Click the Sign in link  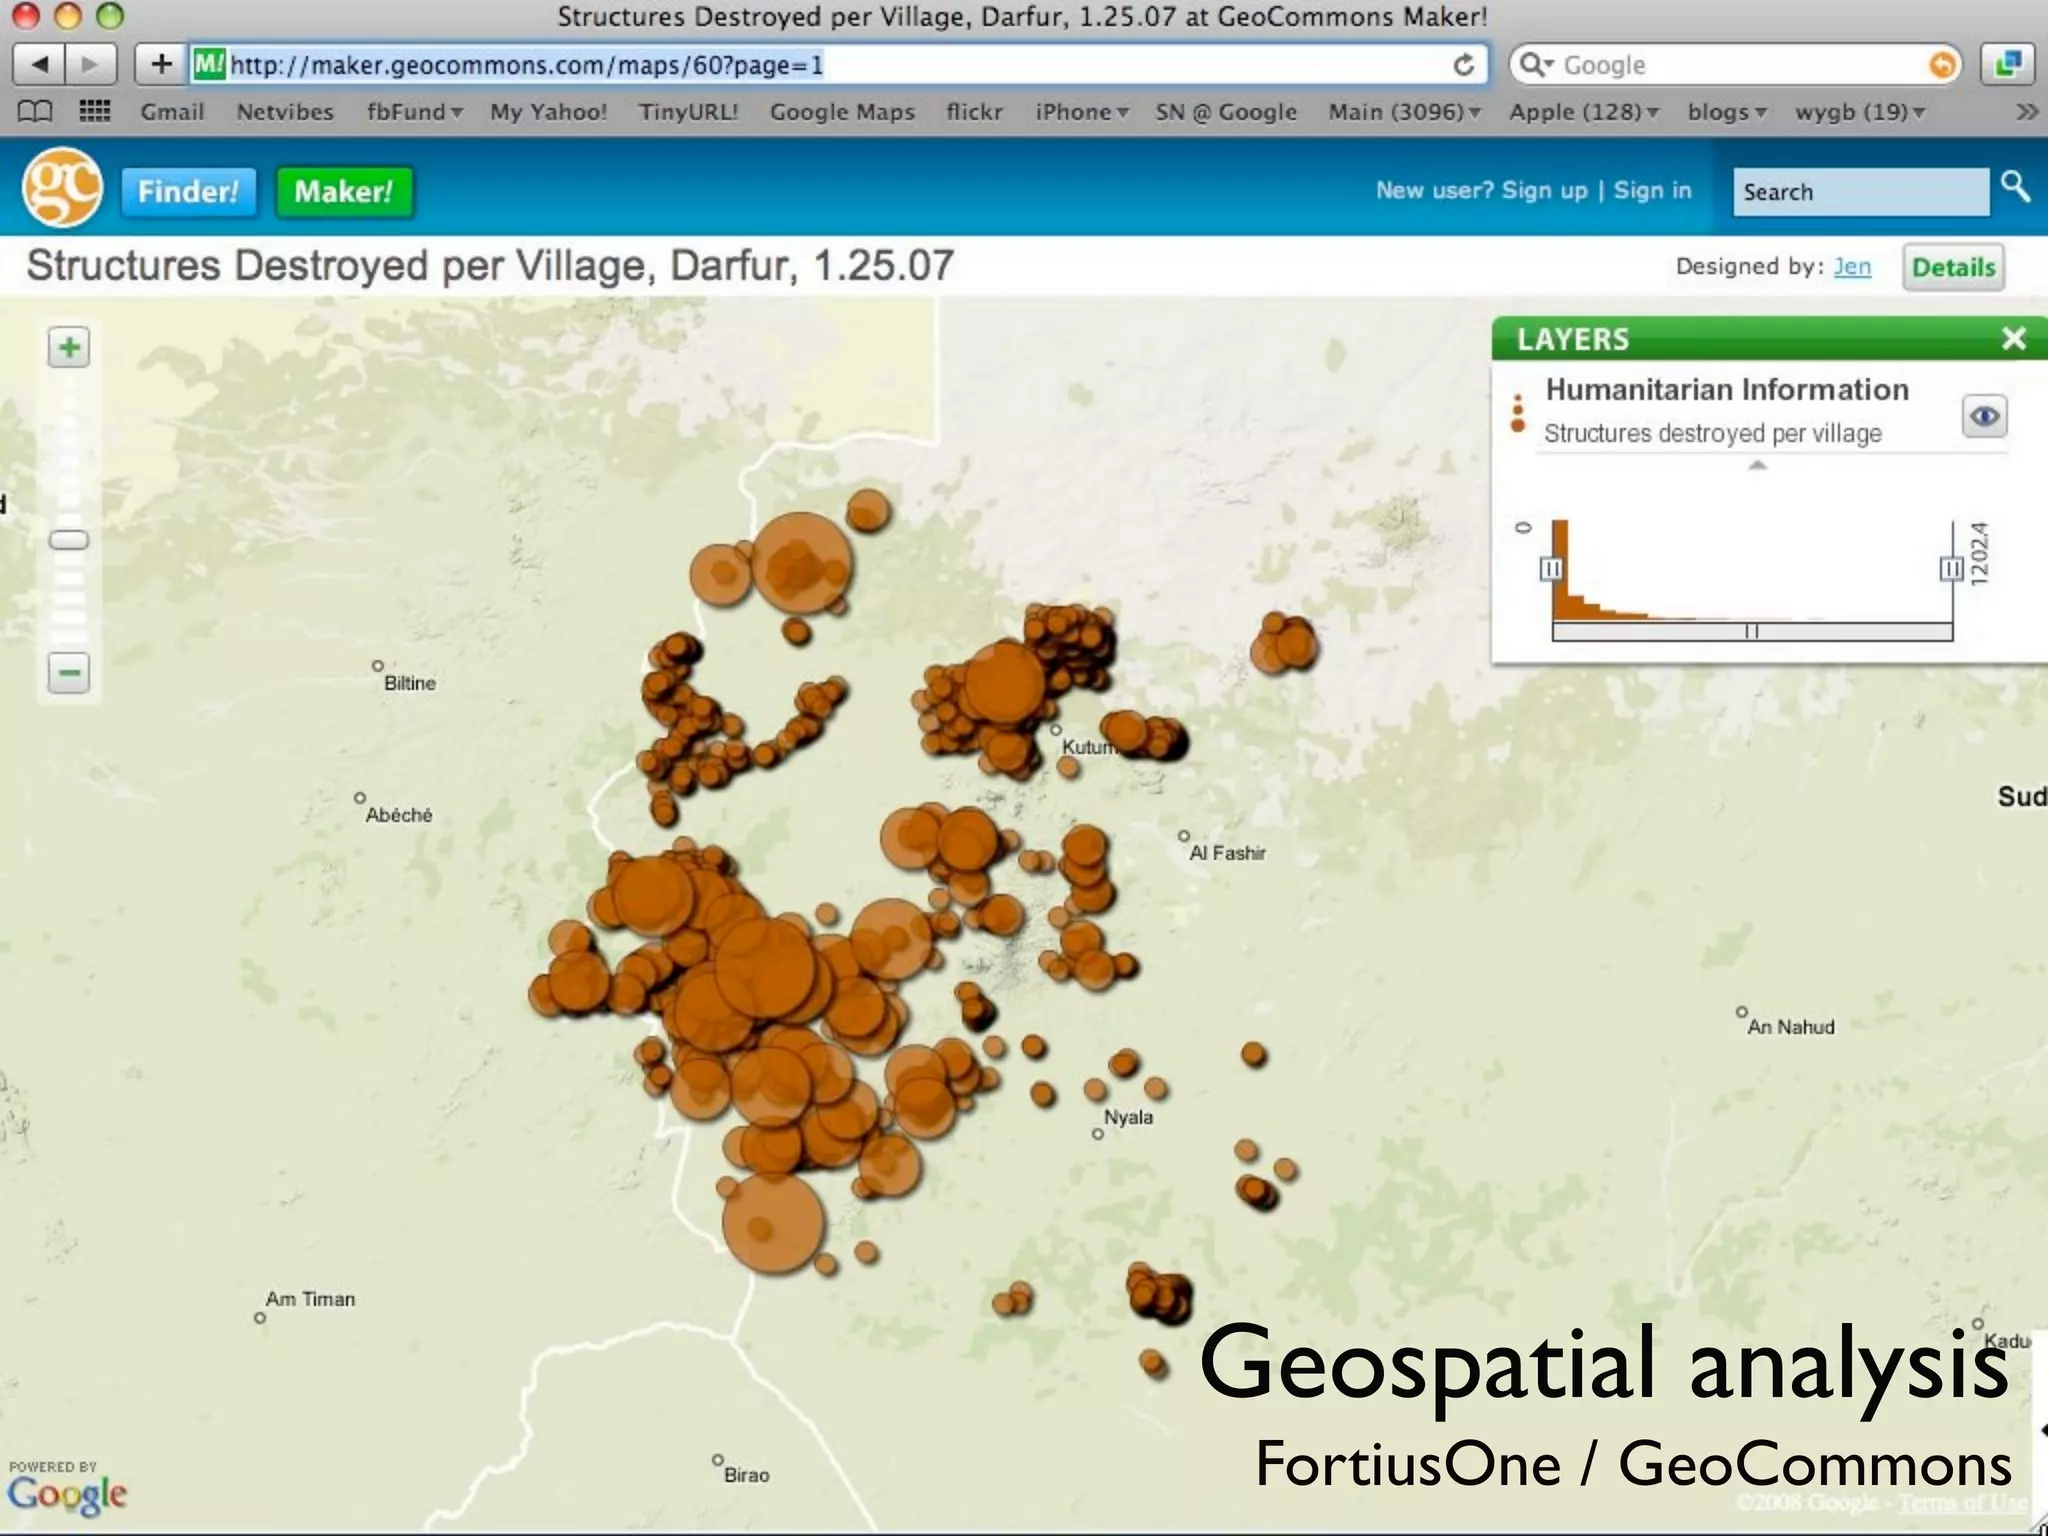point(1652,190)
